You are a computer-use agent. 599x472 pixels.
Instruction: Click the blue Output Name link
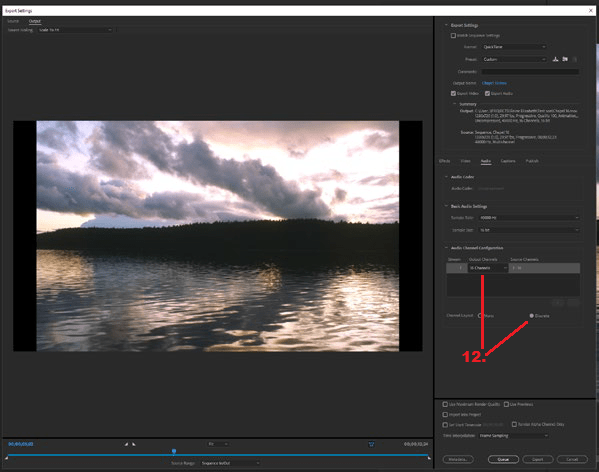[x=494, y=83]
